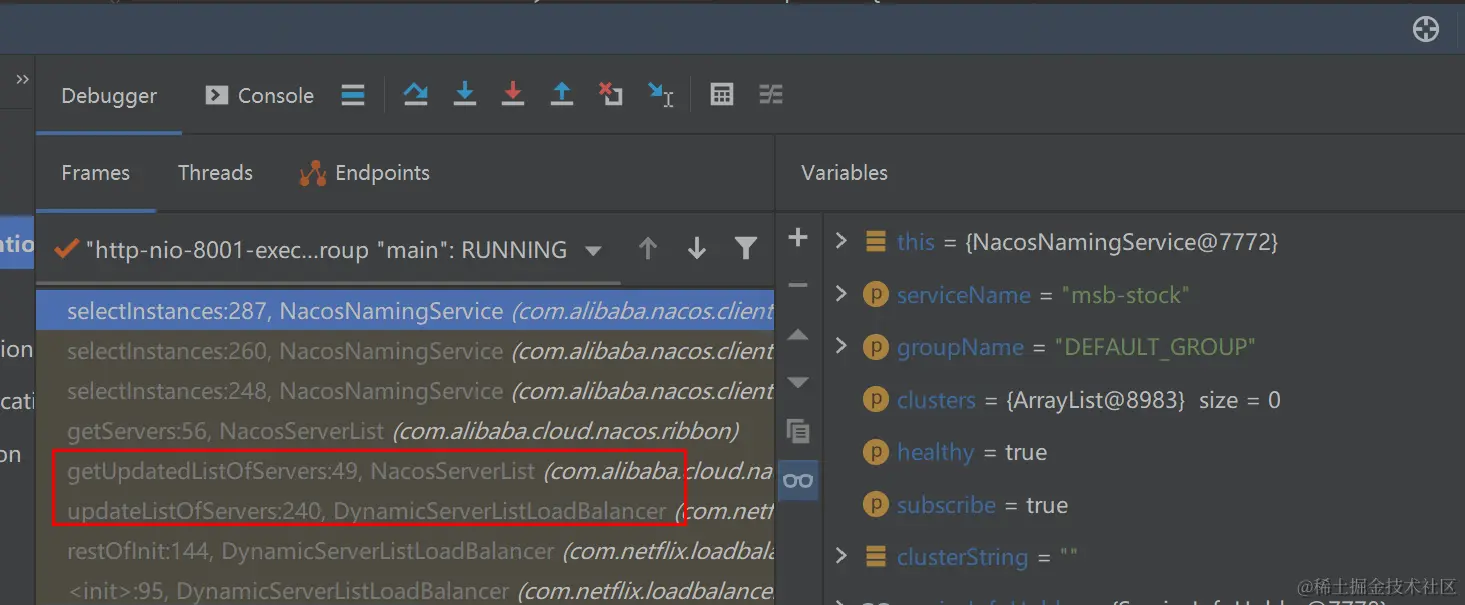Screen dimensions: 1465x605
Task: Open the Debugger tab
Action: [109, 96]
